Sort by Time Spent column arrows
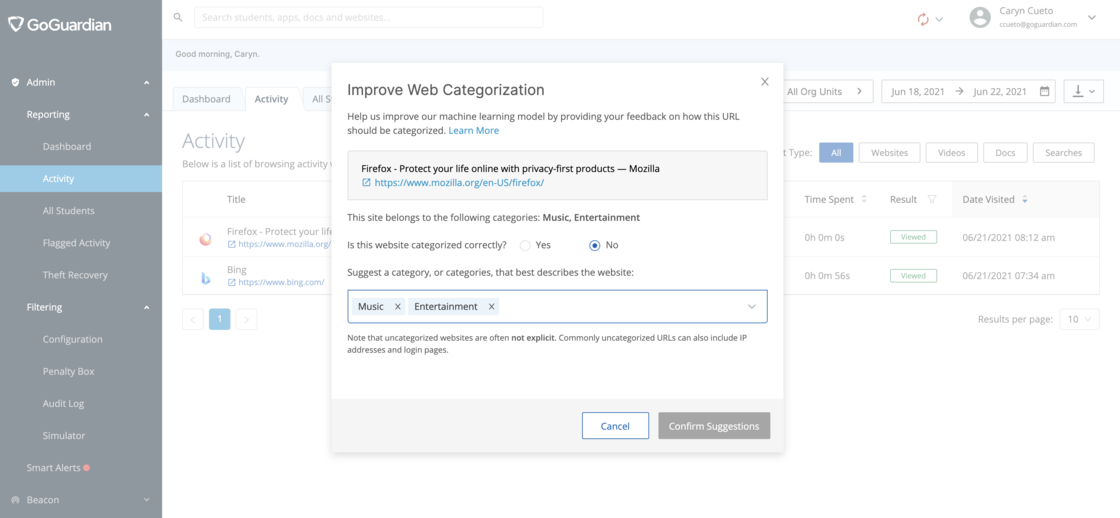Image resolution: width=1120 pixels, height=518 pixels. click(864, 199)
